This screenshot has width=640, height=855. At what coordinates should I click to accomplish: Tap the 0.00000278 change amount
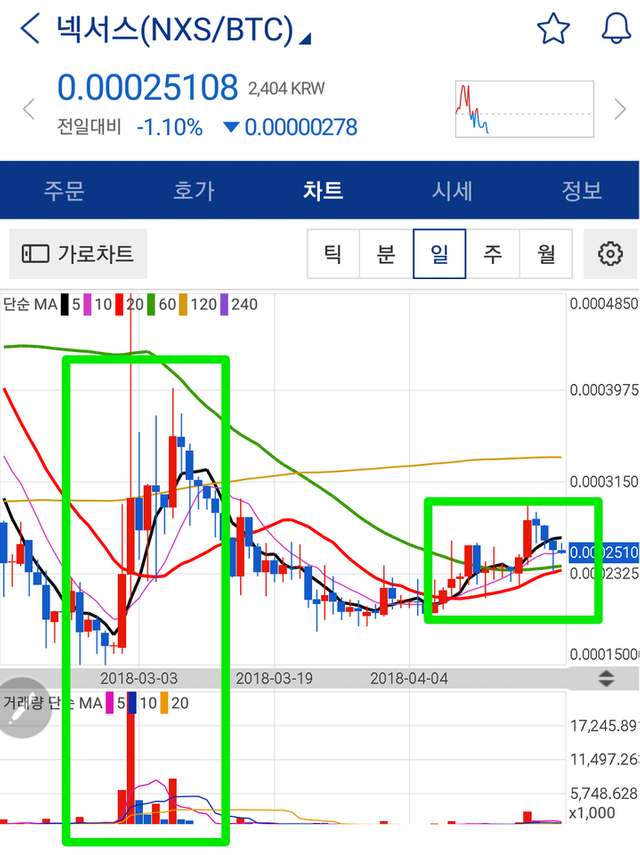(x=301, y=127)
